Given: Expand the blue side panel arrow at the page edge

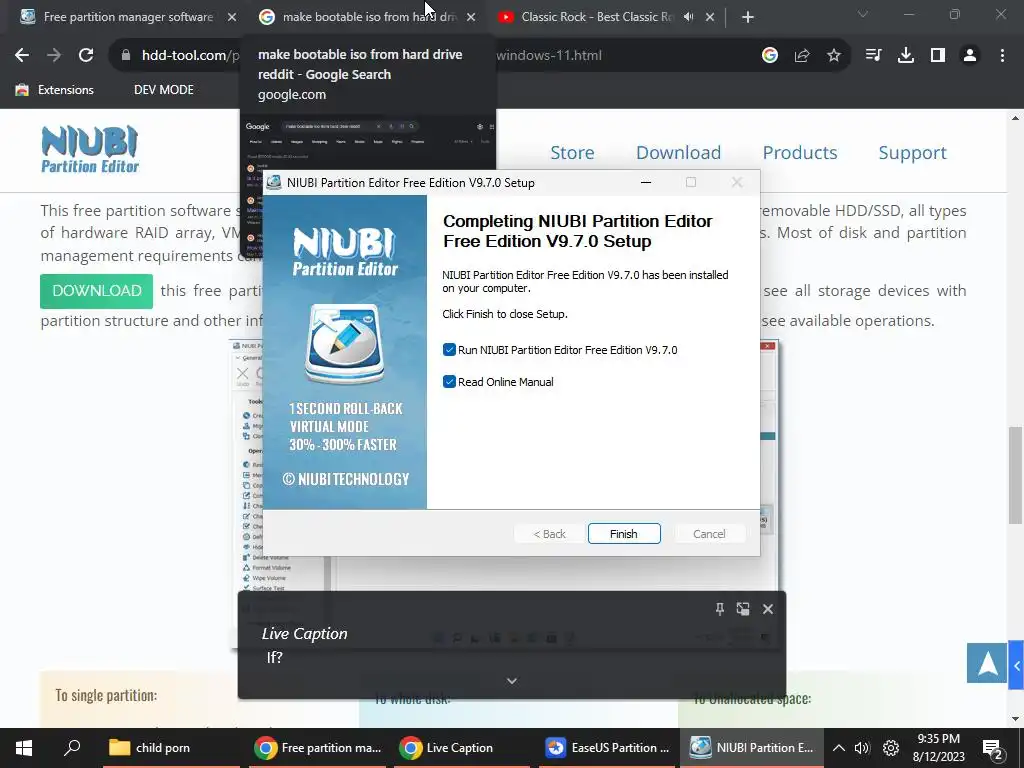Looking at the screenshot, I should 1016,665.
